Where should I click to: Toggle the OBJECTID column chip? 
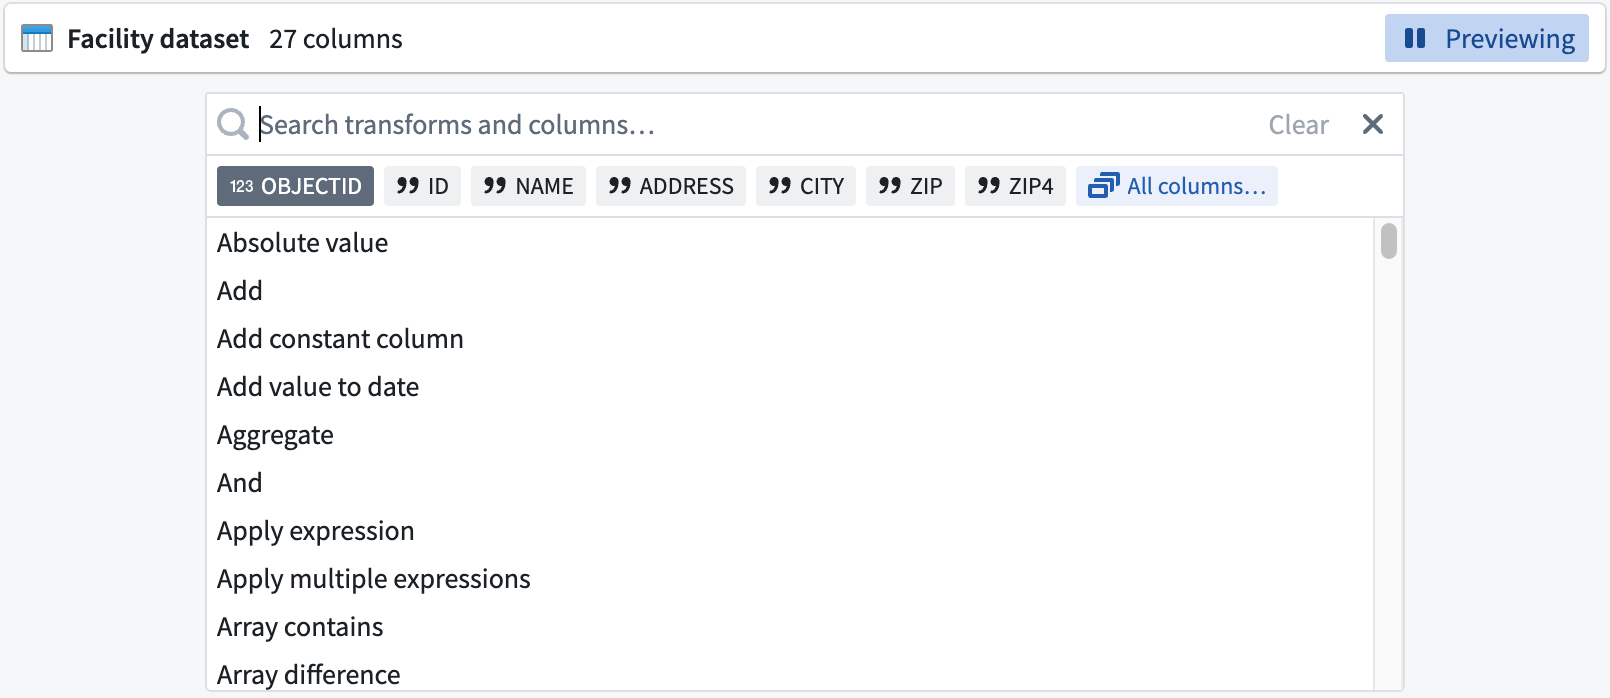[x=295, y=185]
